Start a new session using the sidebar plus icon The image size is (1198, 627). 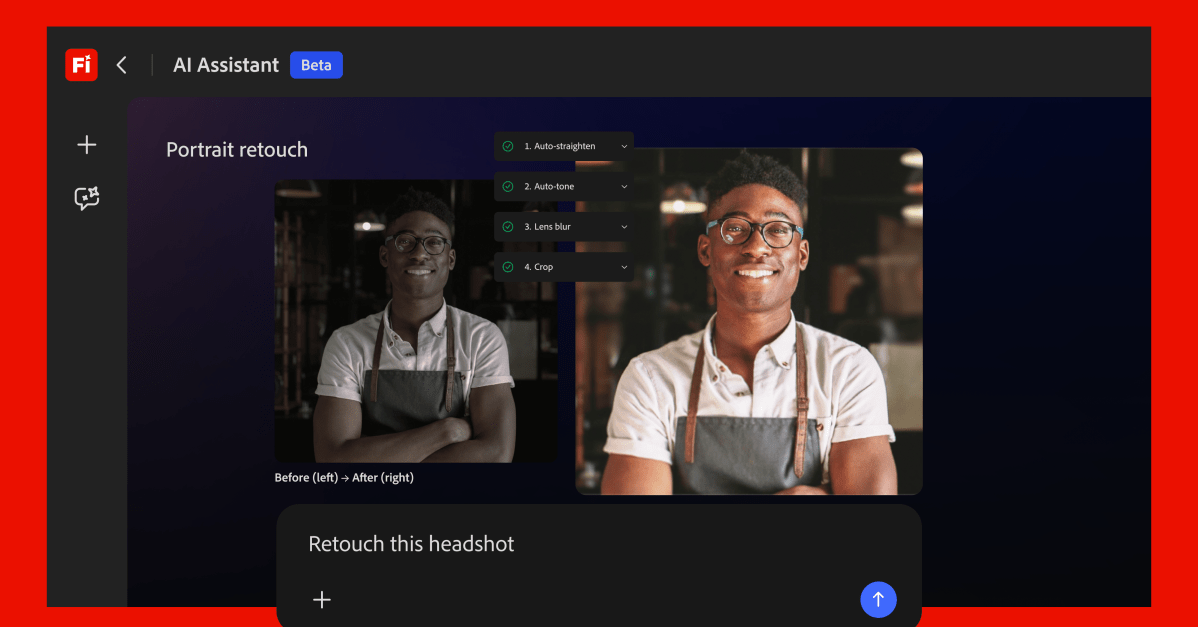click(x=87, y=144)
